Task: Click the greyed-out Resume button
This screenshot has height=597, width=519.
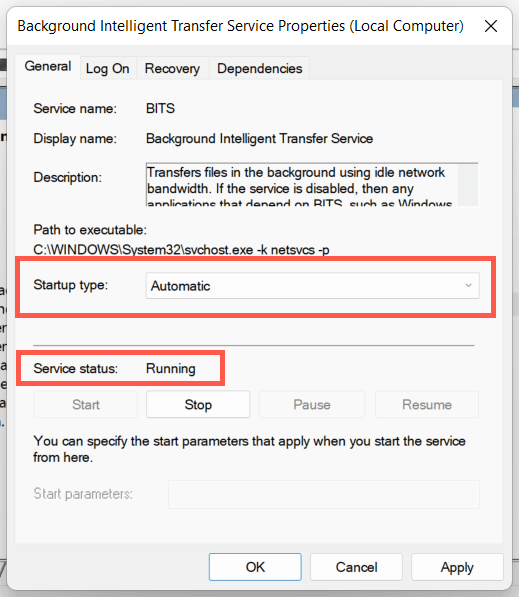Action: (x=427, y=404)
